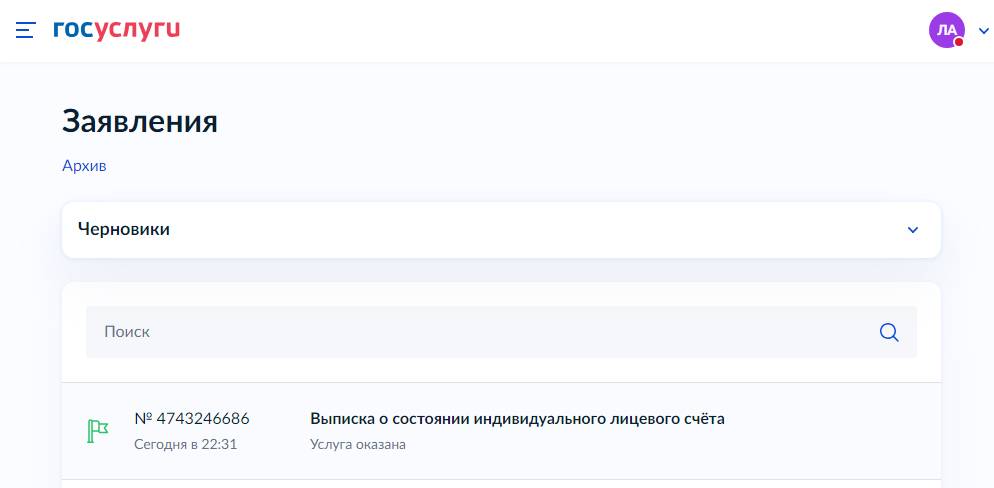This screenshot has width=994, height=488.
Task: Click the Заявления page heading
Action: point(139,122)
